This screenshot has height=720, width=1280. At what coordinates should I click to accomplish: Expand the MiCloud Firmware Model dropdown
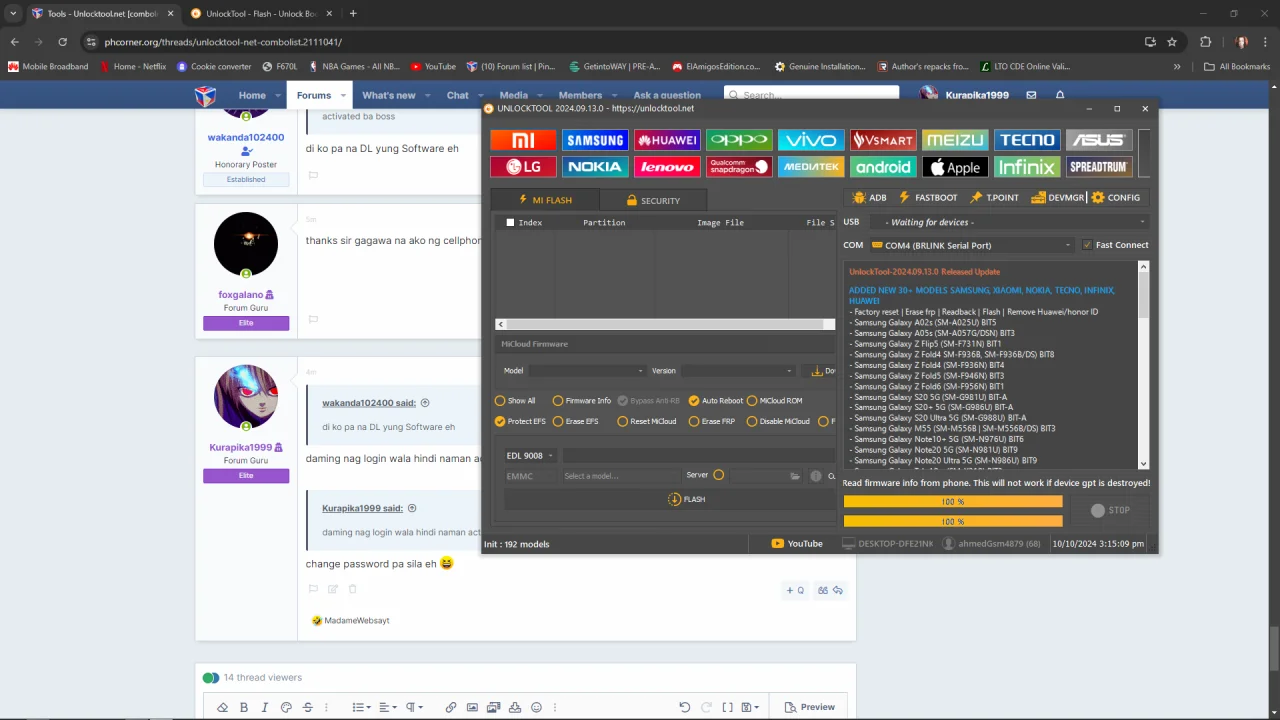586,371
